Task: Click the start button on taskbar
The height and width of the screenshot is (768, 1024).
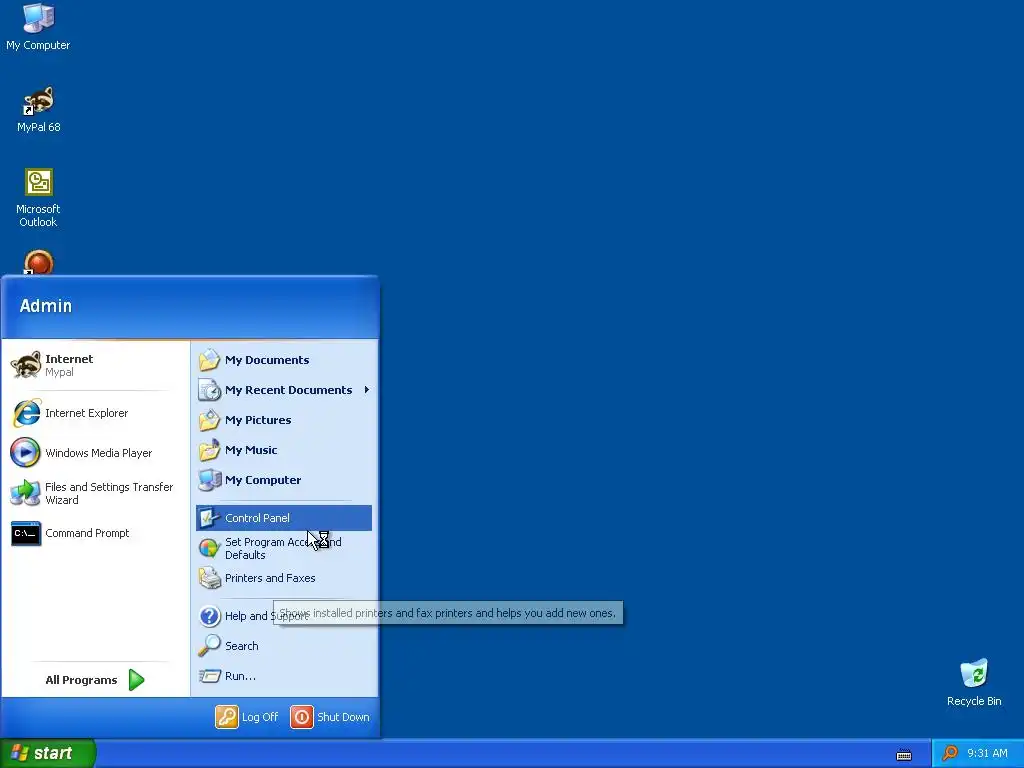Action: [x=48, y=754]
